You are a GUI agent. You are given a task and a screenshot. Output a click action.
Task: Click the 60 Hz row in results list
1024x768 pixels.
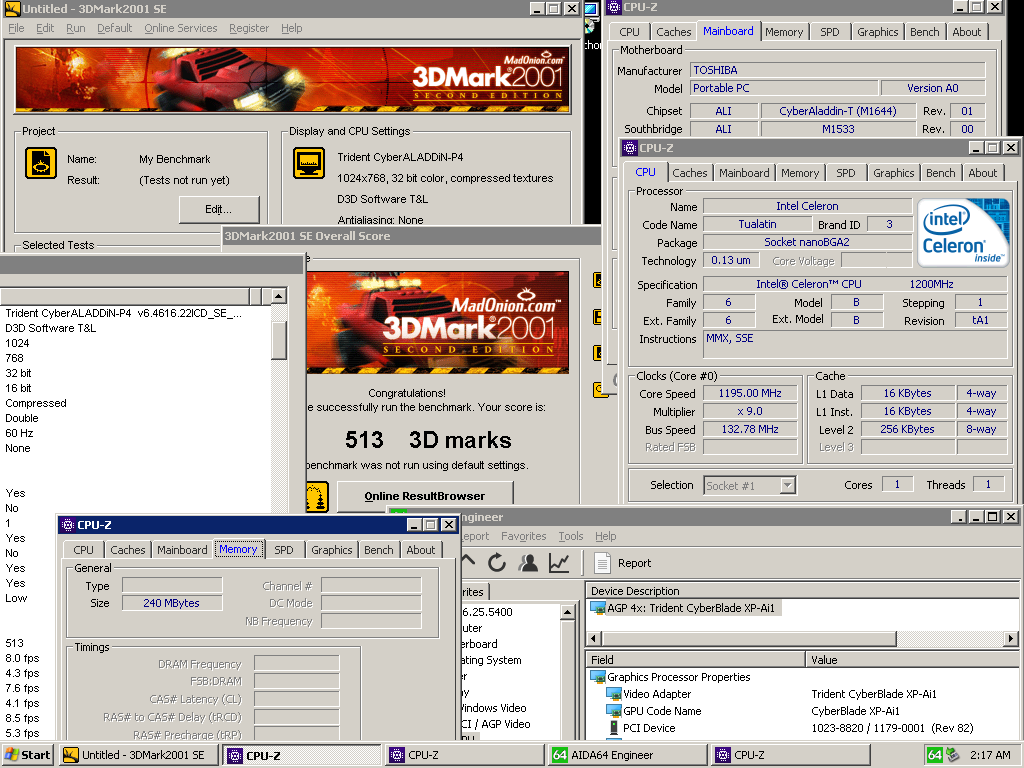click(x=20, y=433)
